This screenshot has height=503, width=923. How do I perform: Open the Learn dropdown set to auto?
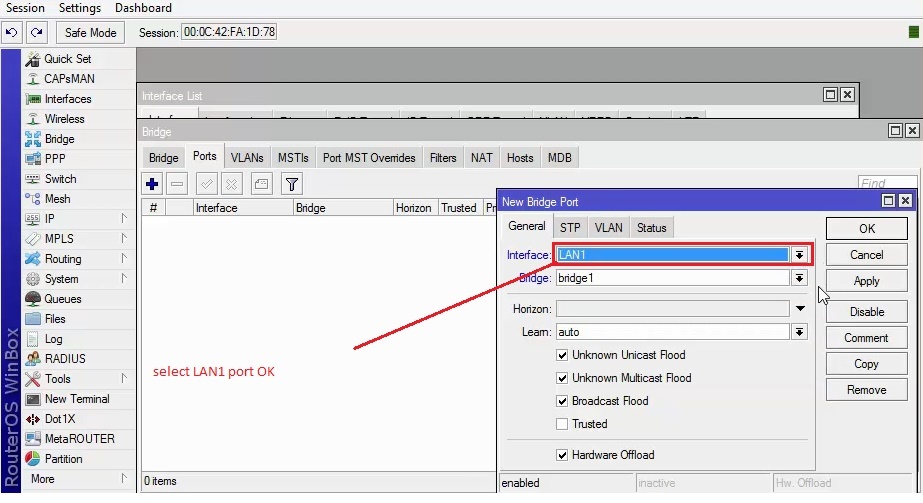(x=799, y=332)
